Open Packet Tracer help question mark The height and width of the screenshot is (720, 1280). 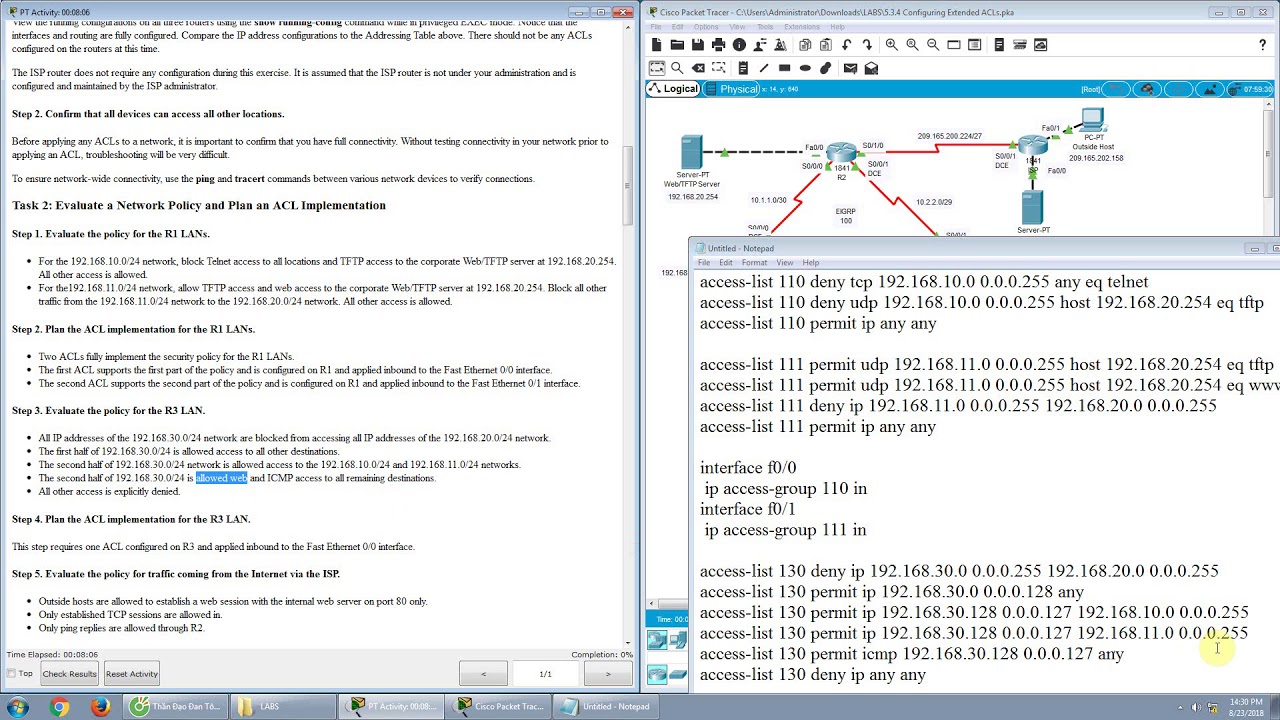click(x=1263, y=45)
